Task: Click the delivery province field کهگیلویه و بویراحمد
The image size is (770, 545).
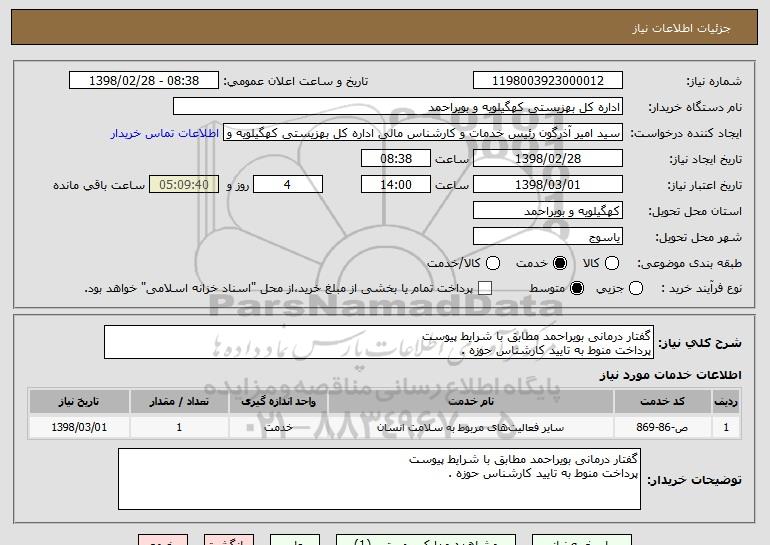Action: pyautogui.click(x=548, y=211)
